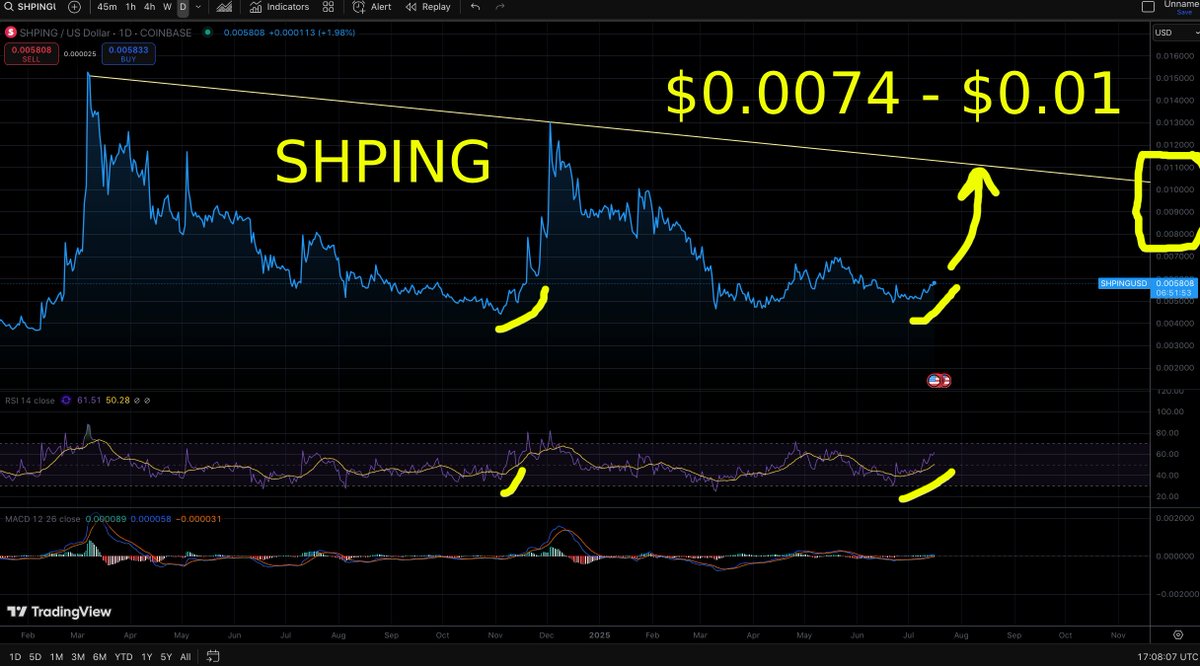Screen dimensions: 1200x666
Task: Click the add symbol plus icon
Action: point(74,7)
